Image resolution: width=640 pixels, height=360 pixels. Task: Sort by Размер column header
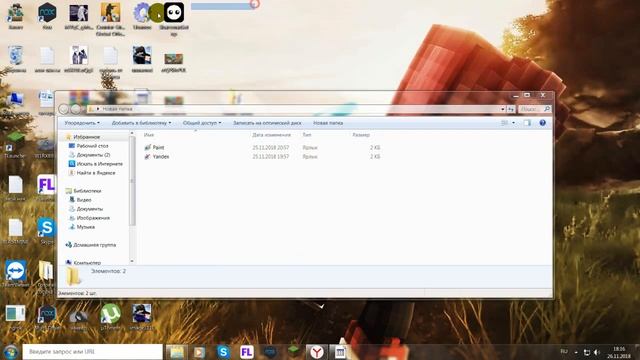pyautogui.click(x=361, y=135)
